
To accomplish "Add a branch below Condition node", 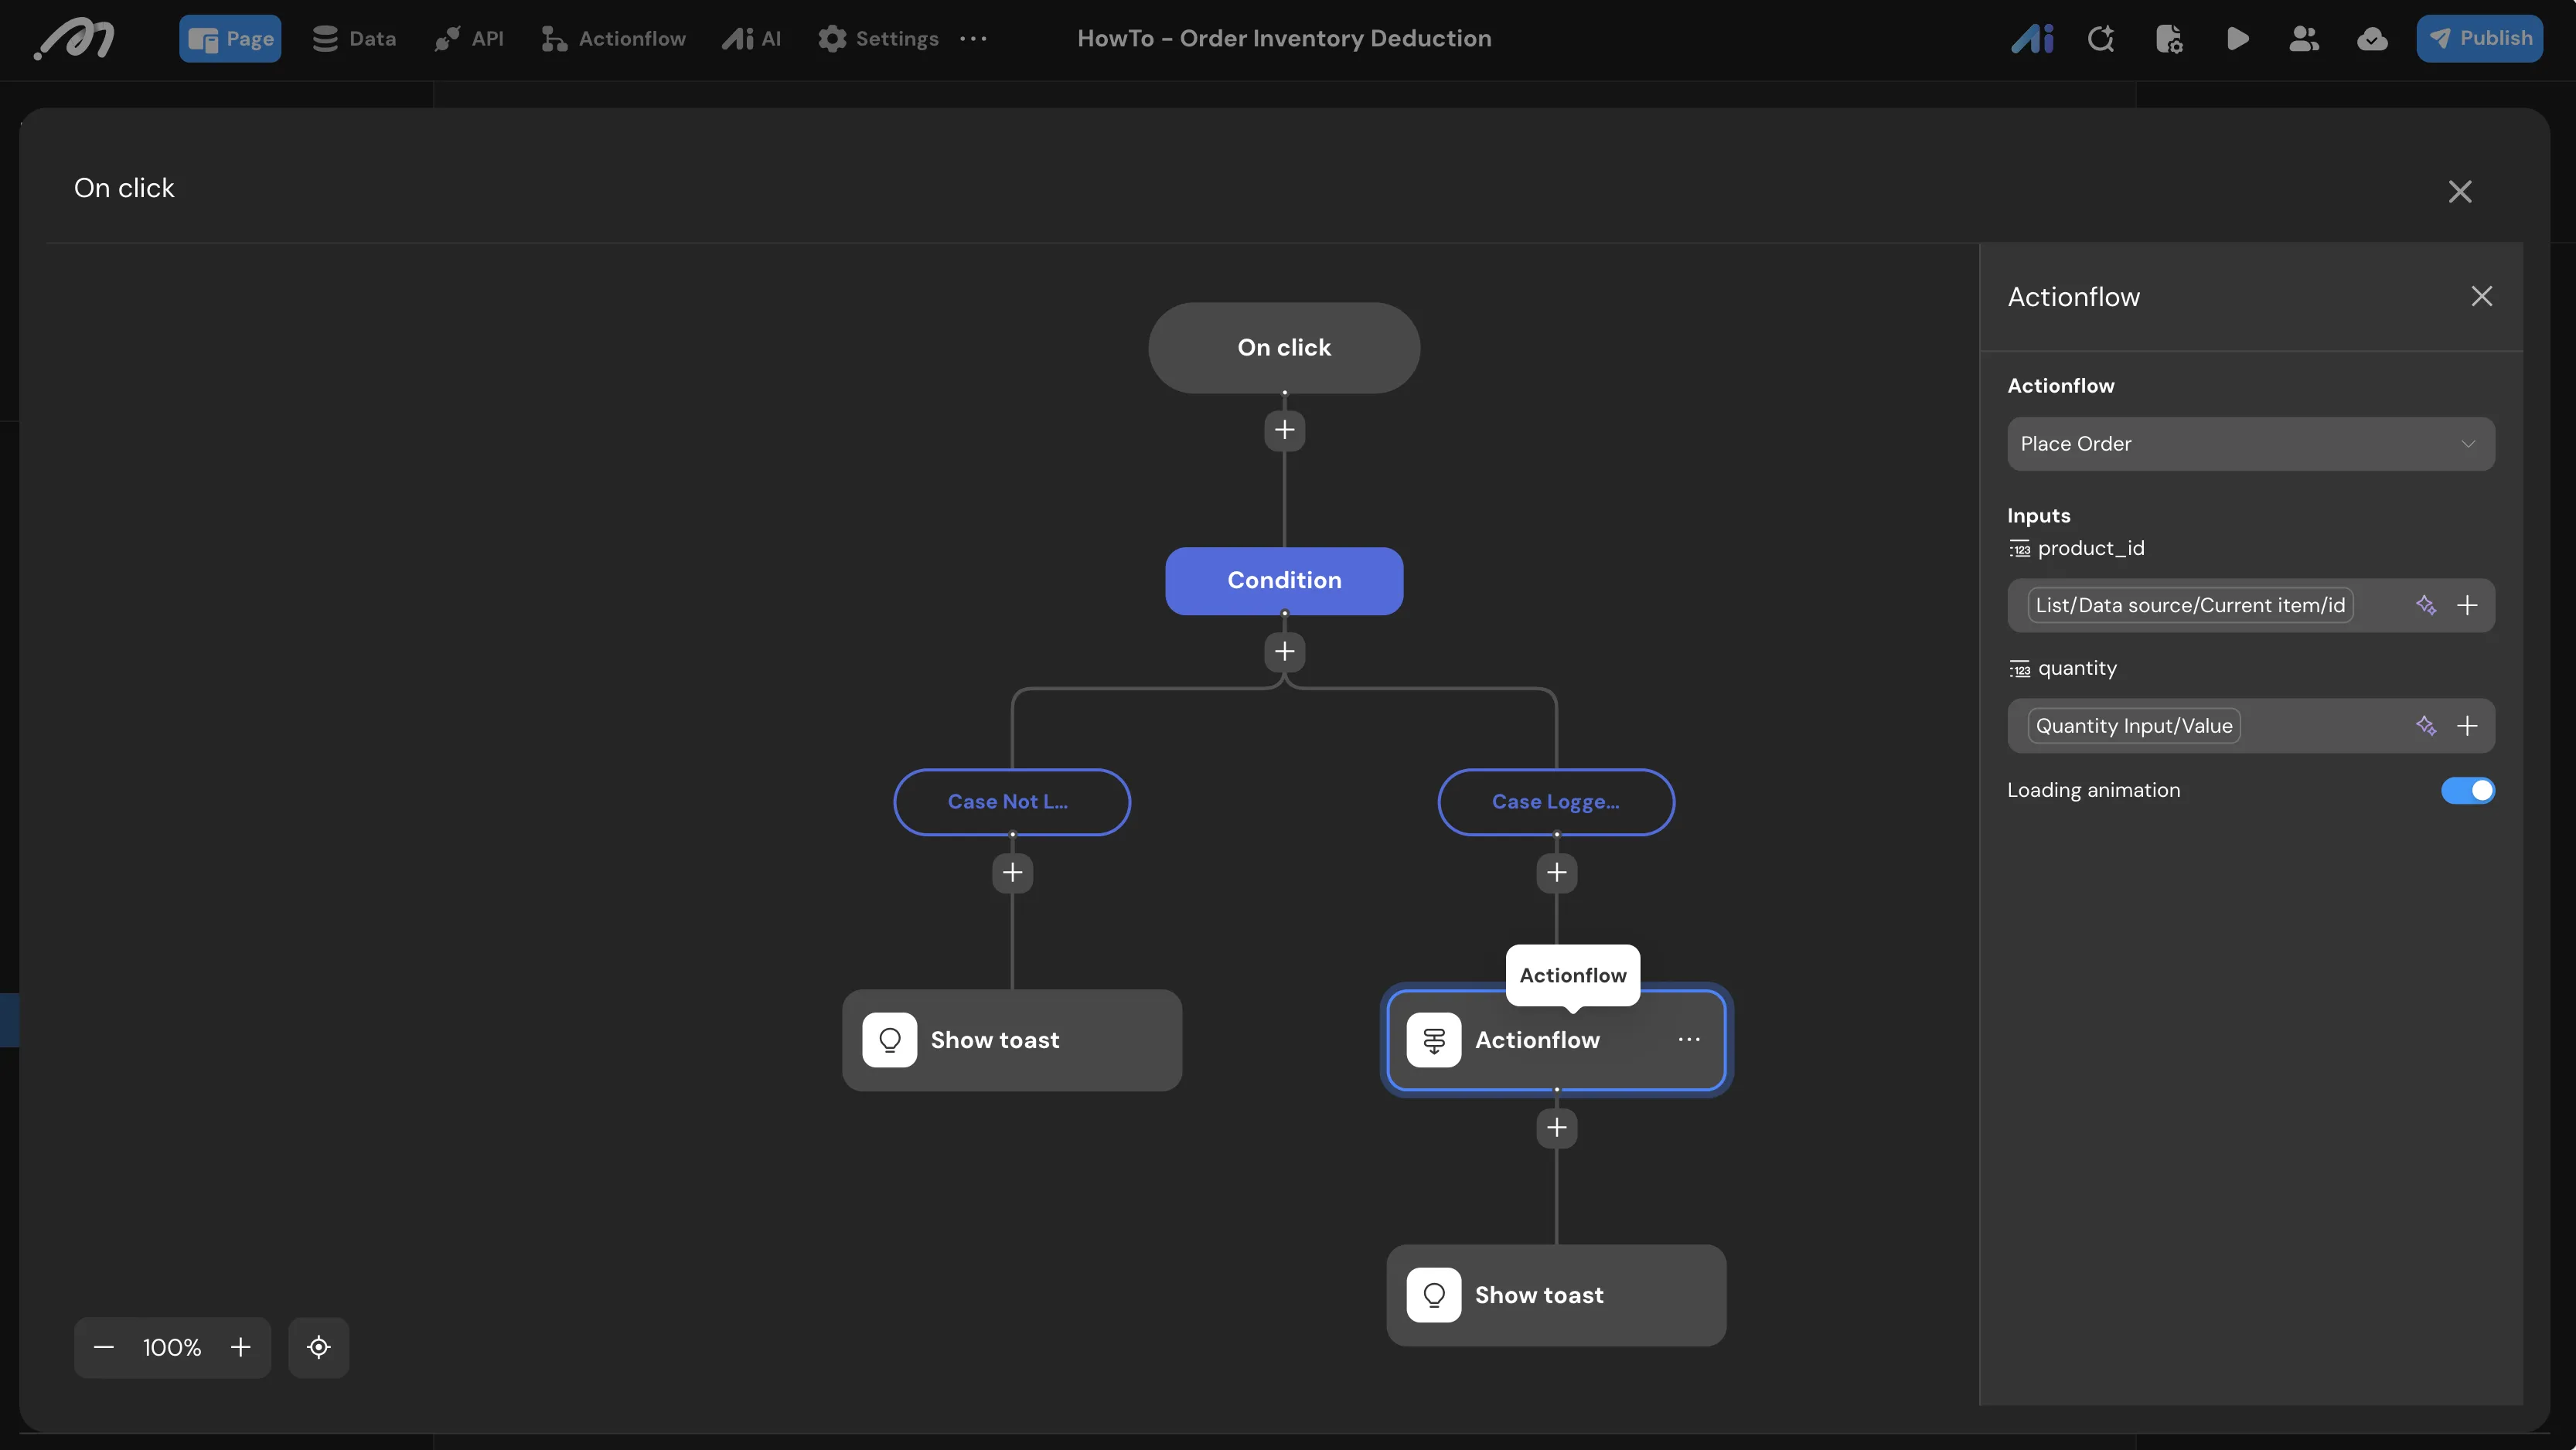I will tap(1285, 652).
